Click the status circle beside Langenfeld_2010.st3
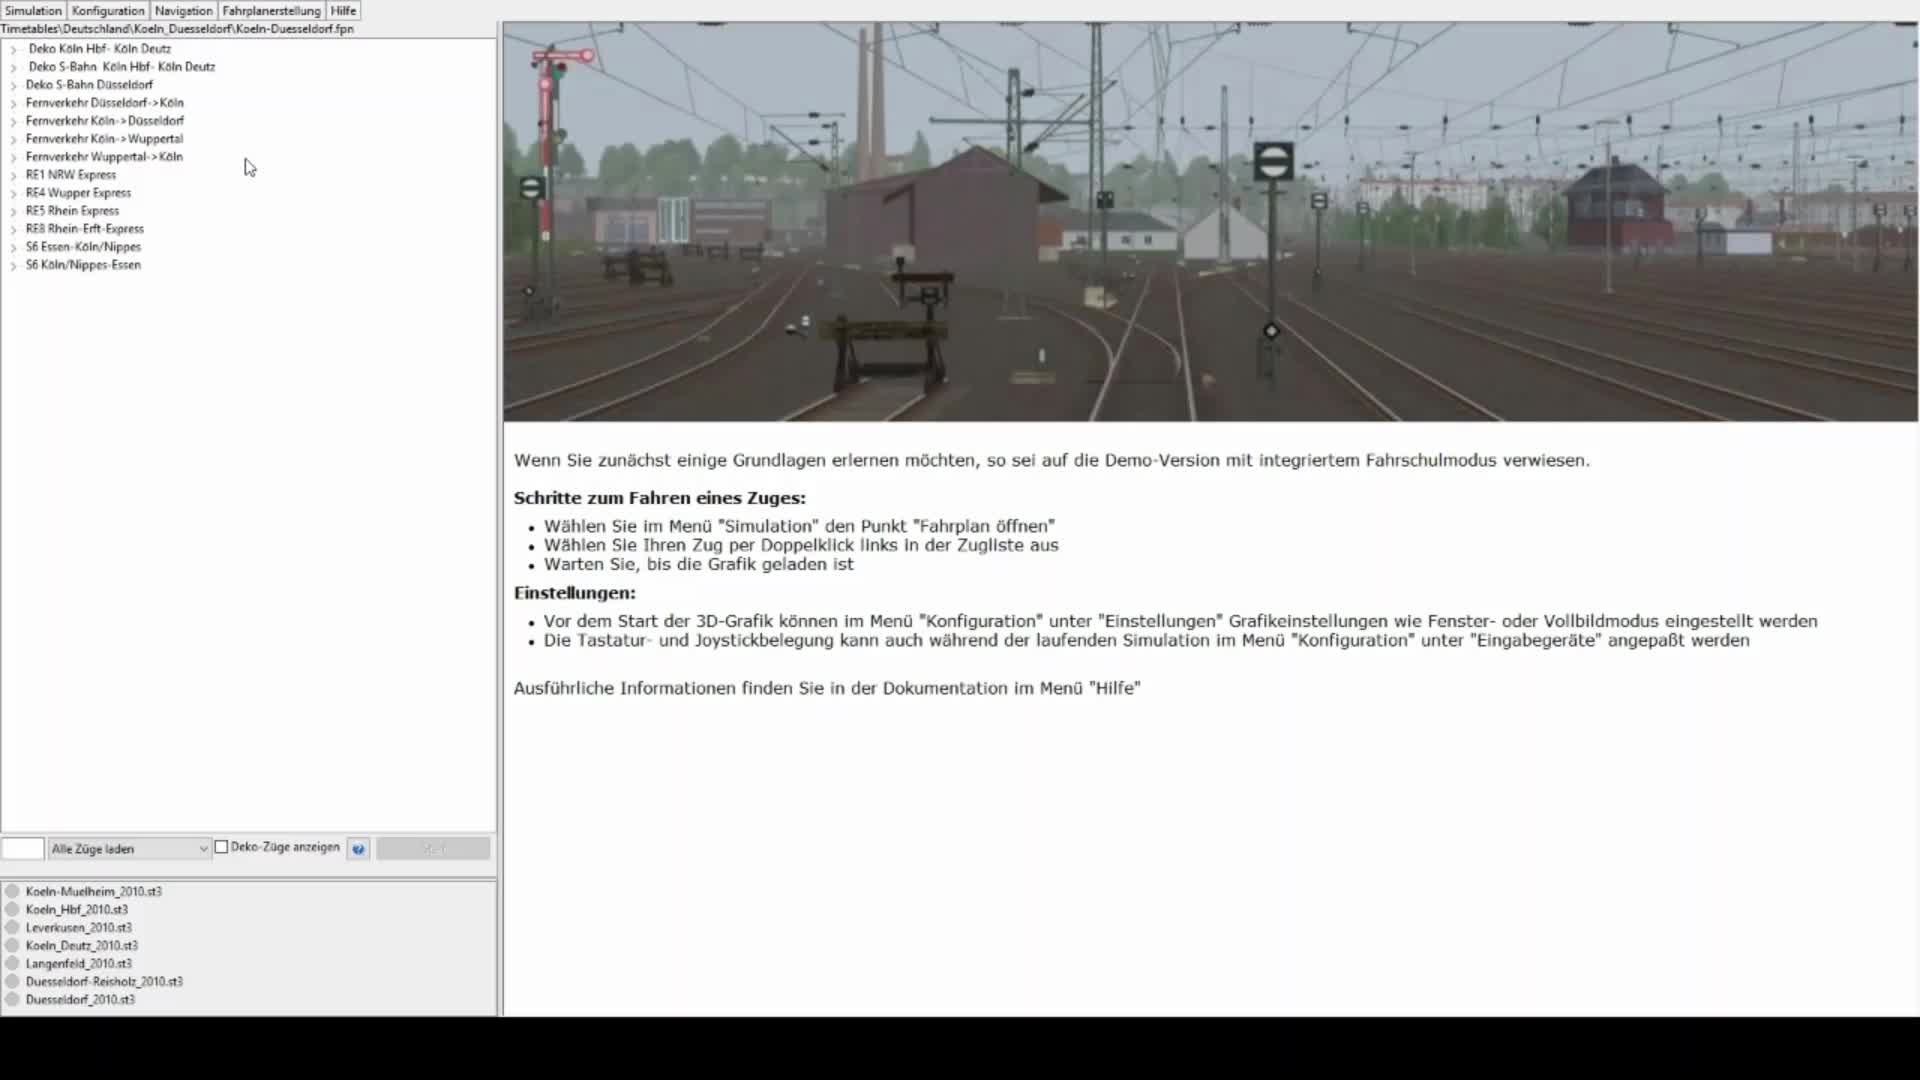This screenshot has width=1920, height=1080. point(12,963)
